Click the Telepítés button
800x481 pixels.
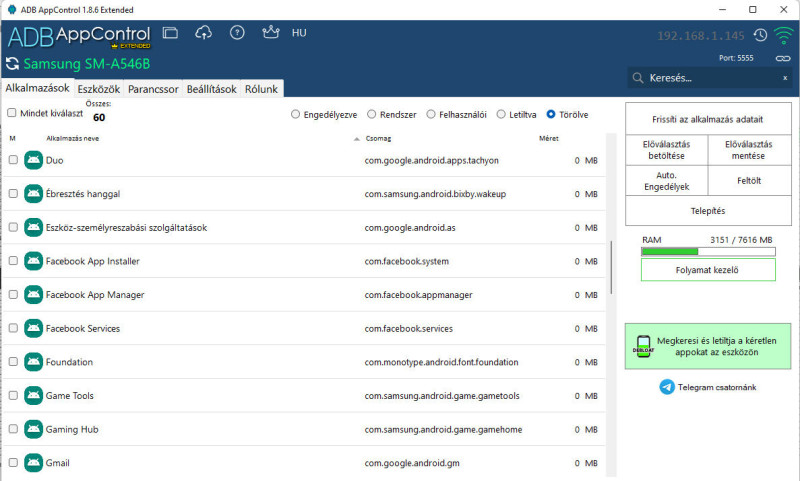point(708,211)
